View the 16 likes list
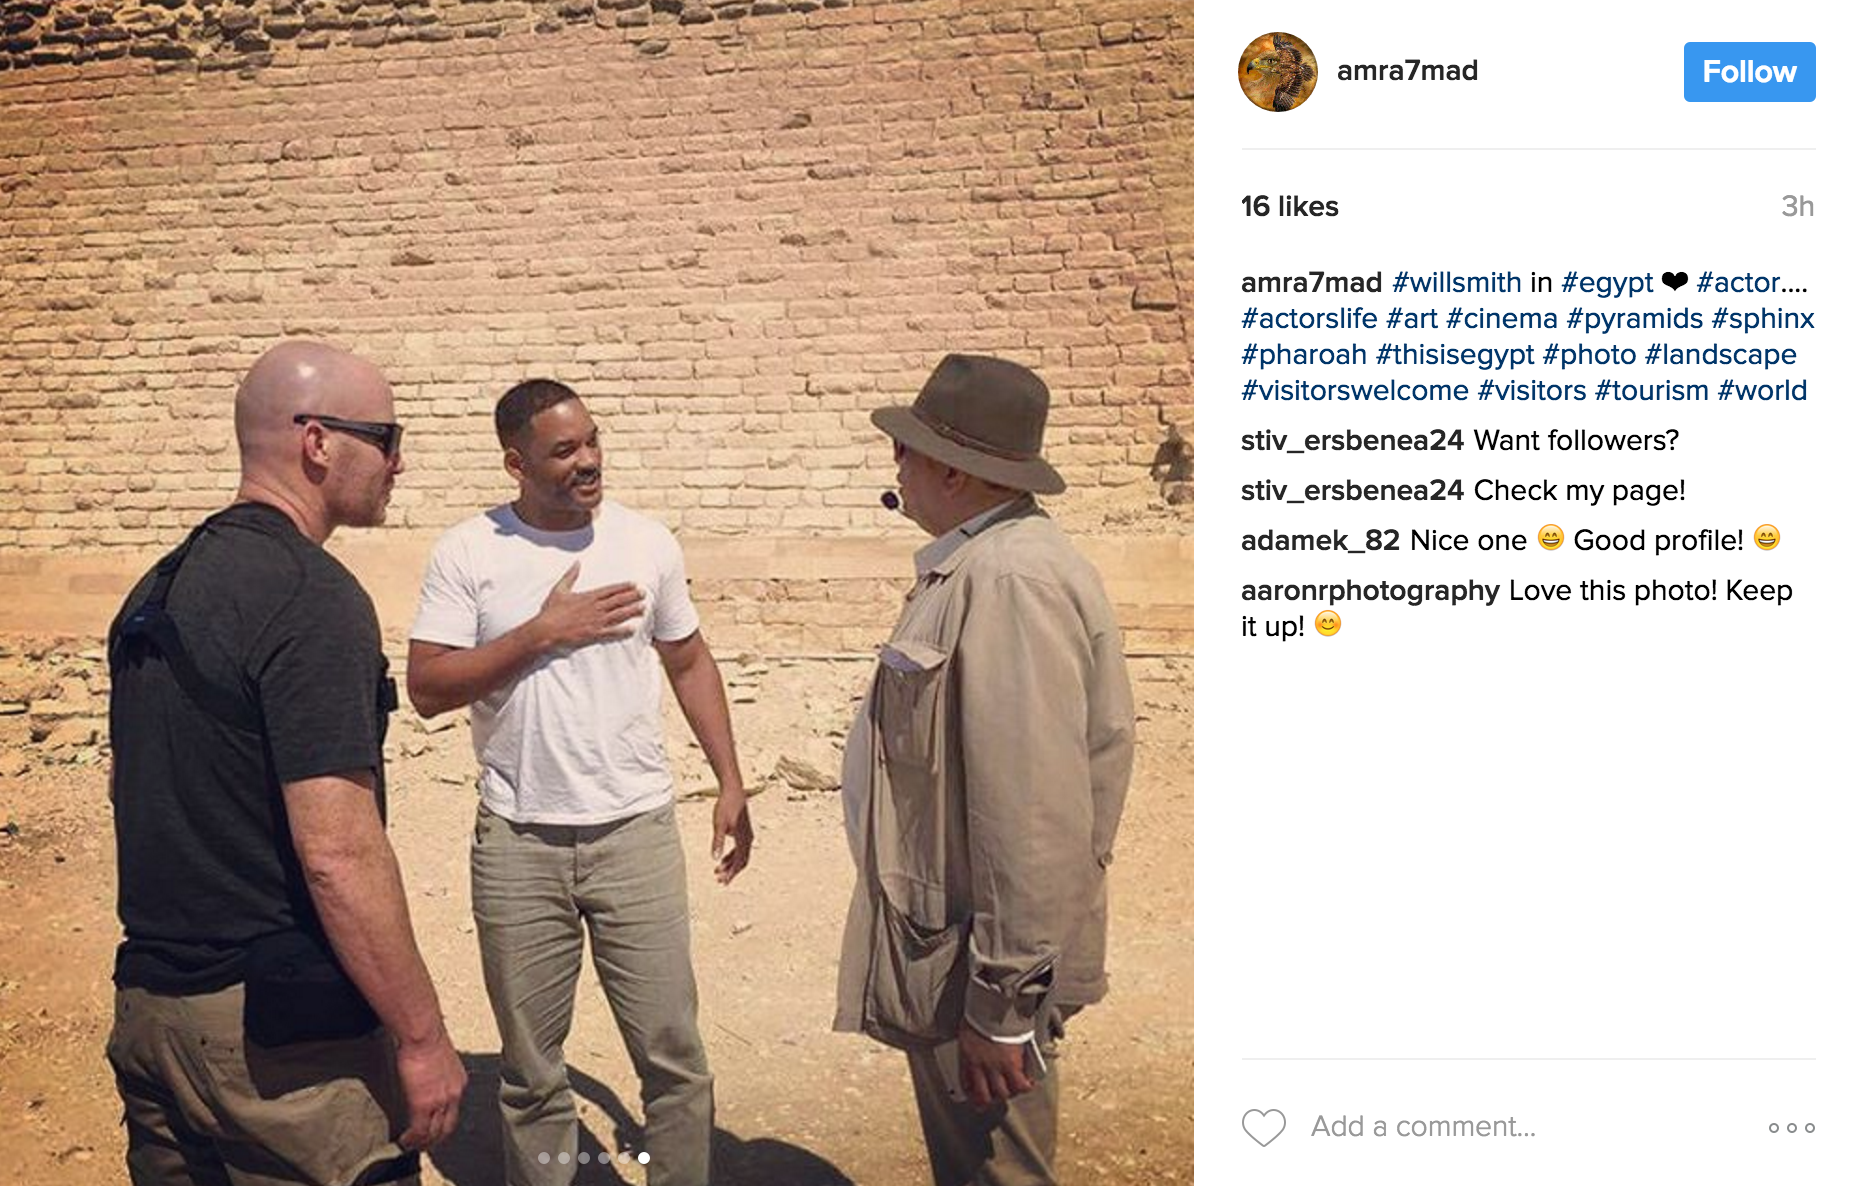Viewport: 1852px width, 1186px height. click(x=1289, y=206)
